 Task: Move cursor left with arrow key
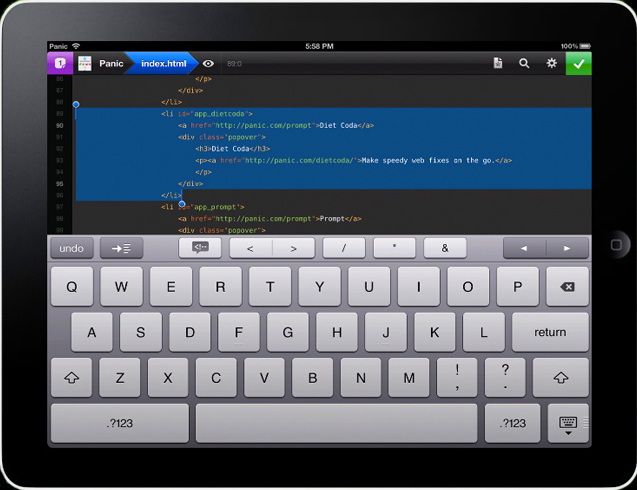click(x=524, y=248)
